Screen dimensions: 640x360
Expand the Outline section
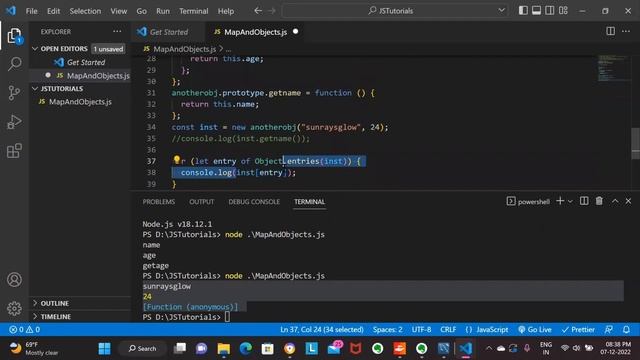[54, 303]
